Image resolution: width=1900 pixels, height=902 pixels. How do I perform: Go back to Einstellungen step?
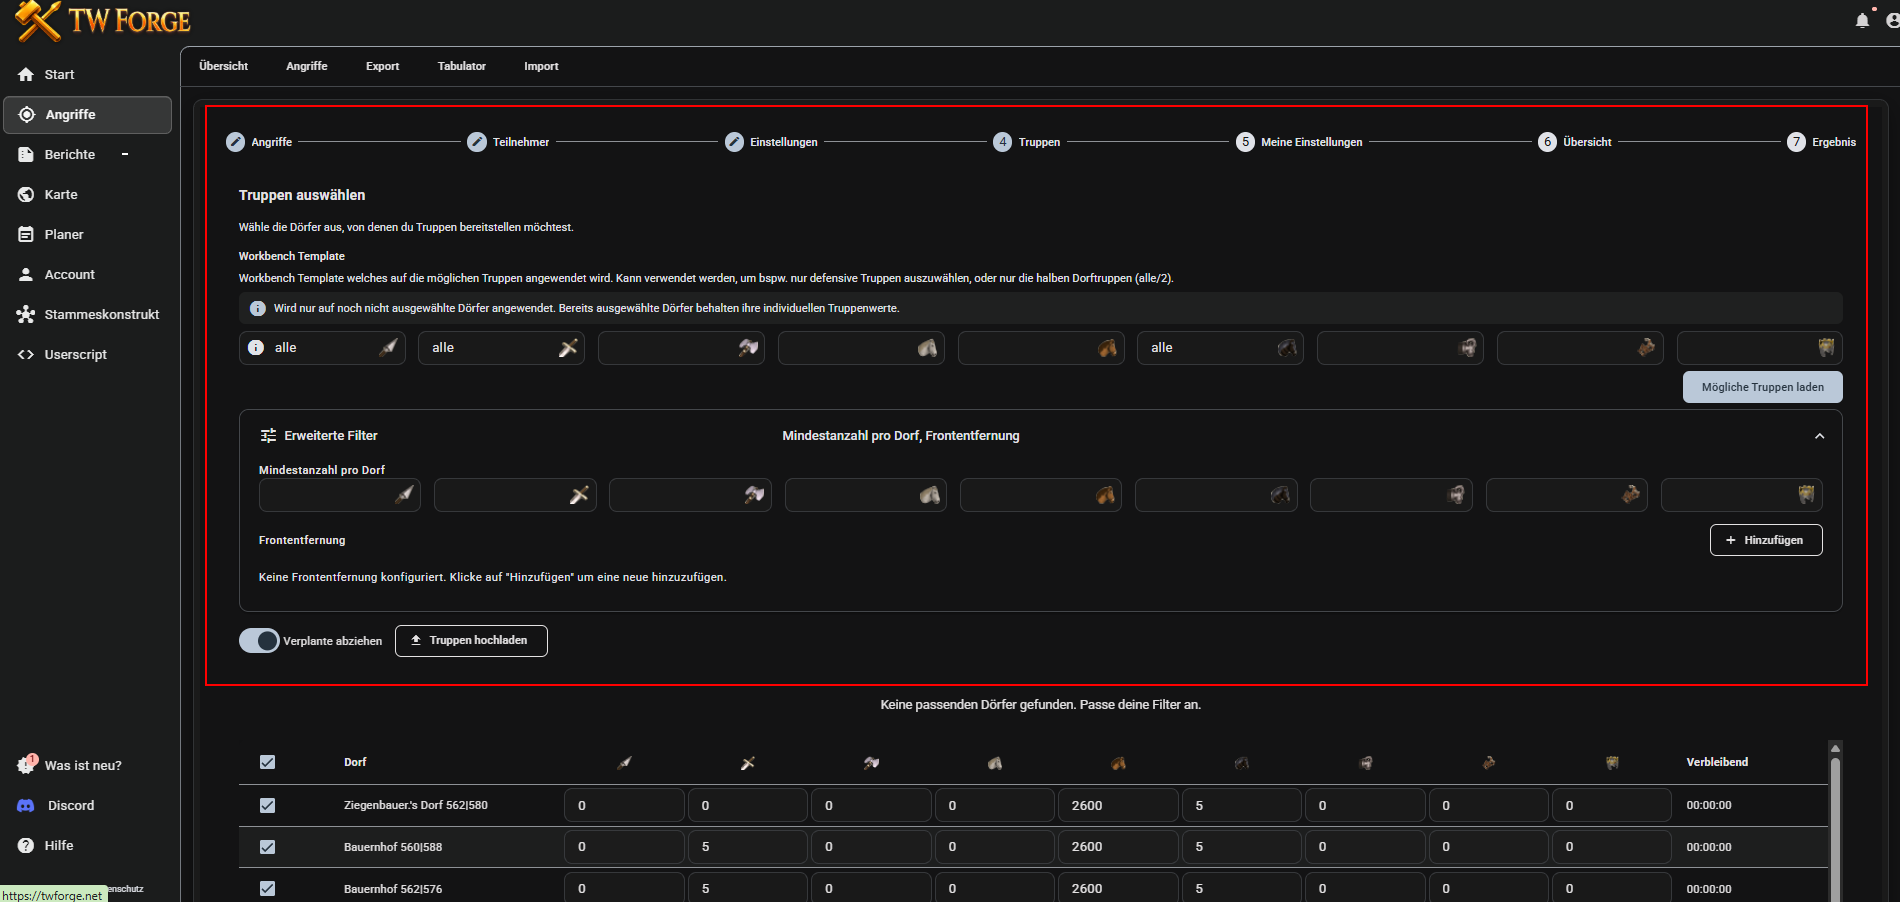[771, 142]
